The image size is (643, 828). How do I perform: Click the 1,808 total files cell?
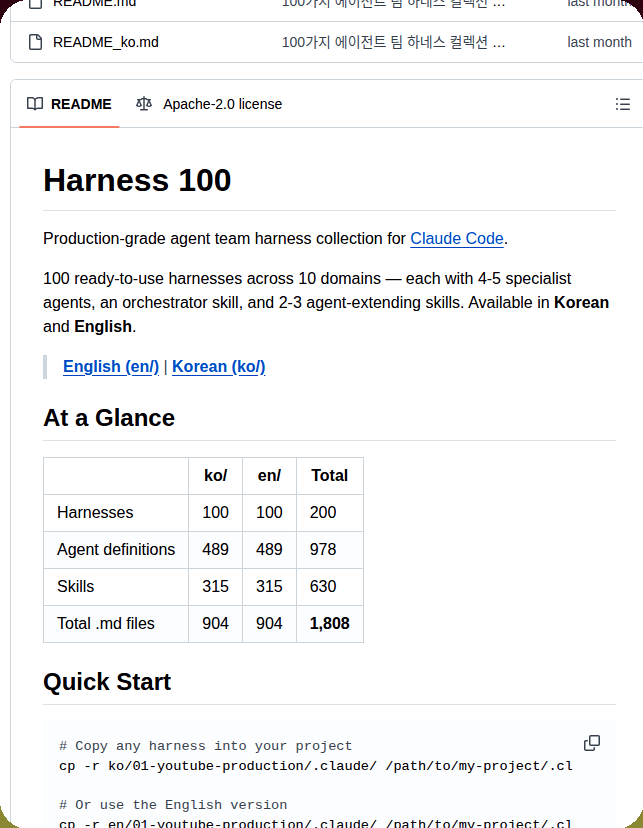click(329, 624)
